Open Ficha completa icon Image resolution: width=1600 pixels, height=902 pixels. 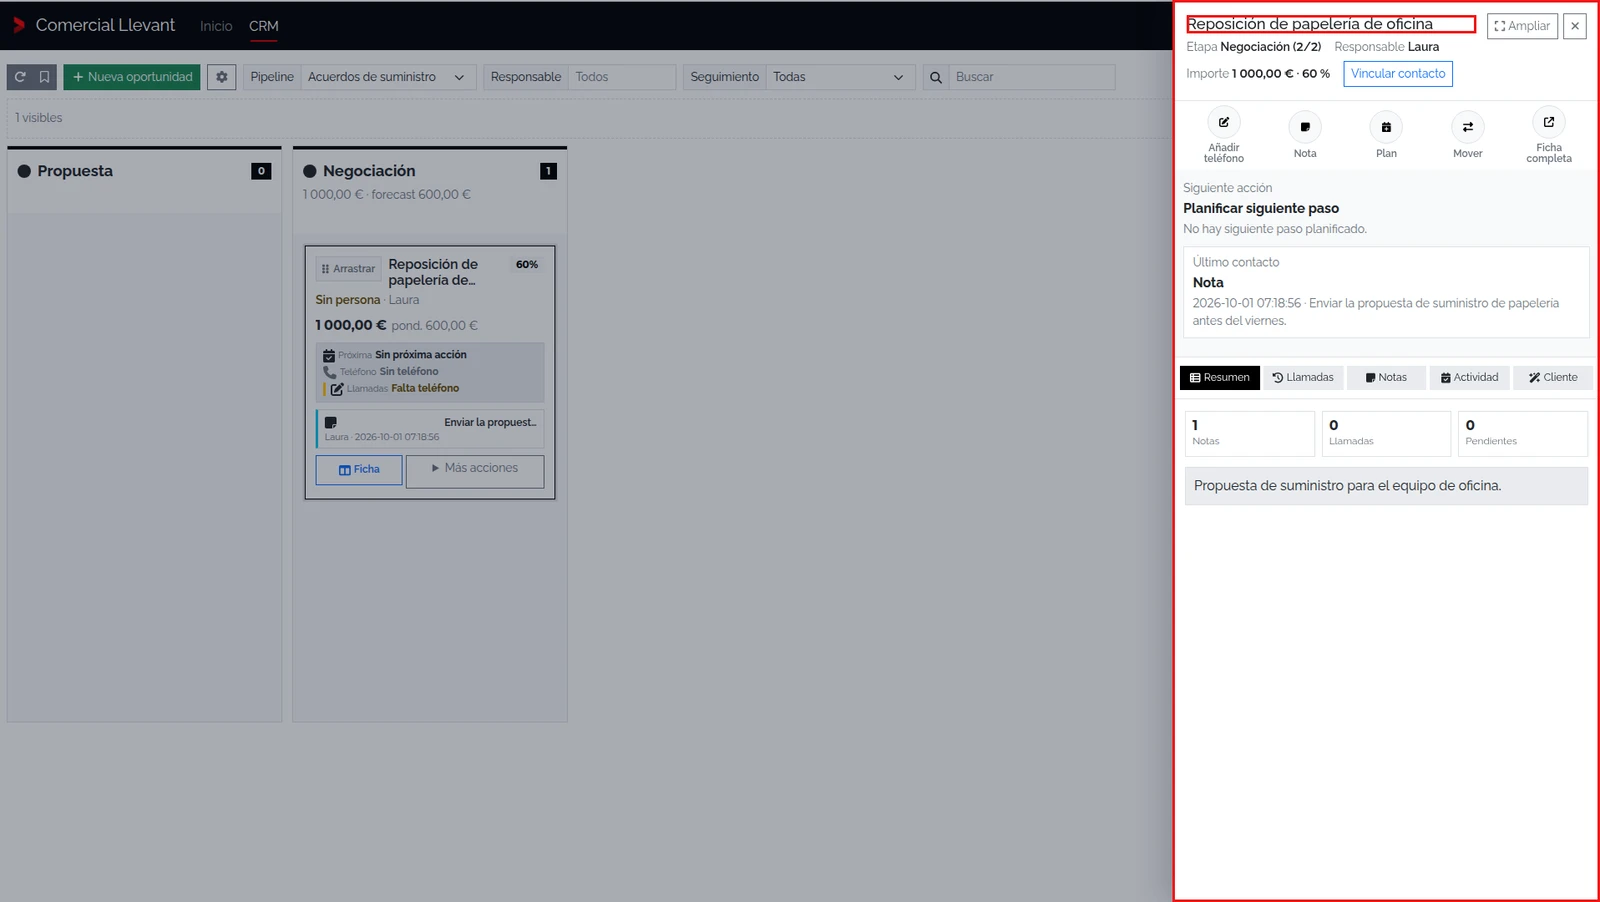point(1549,122)
